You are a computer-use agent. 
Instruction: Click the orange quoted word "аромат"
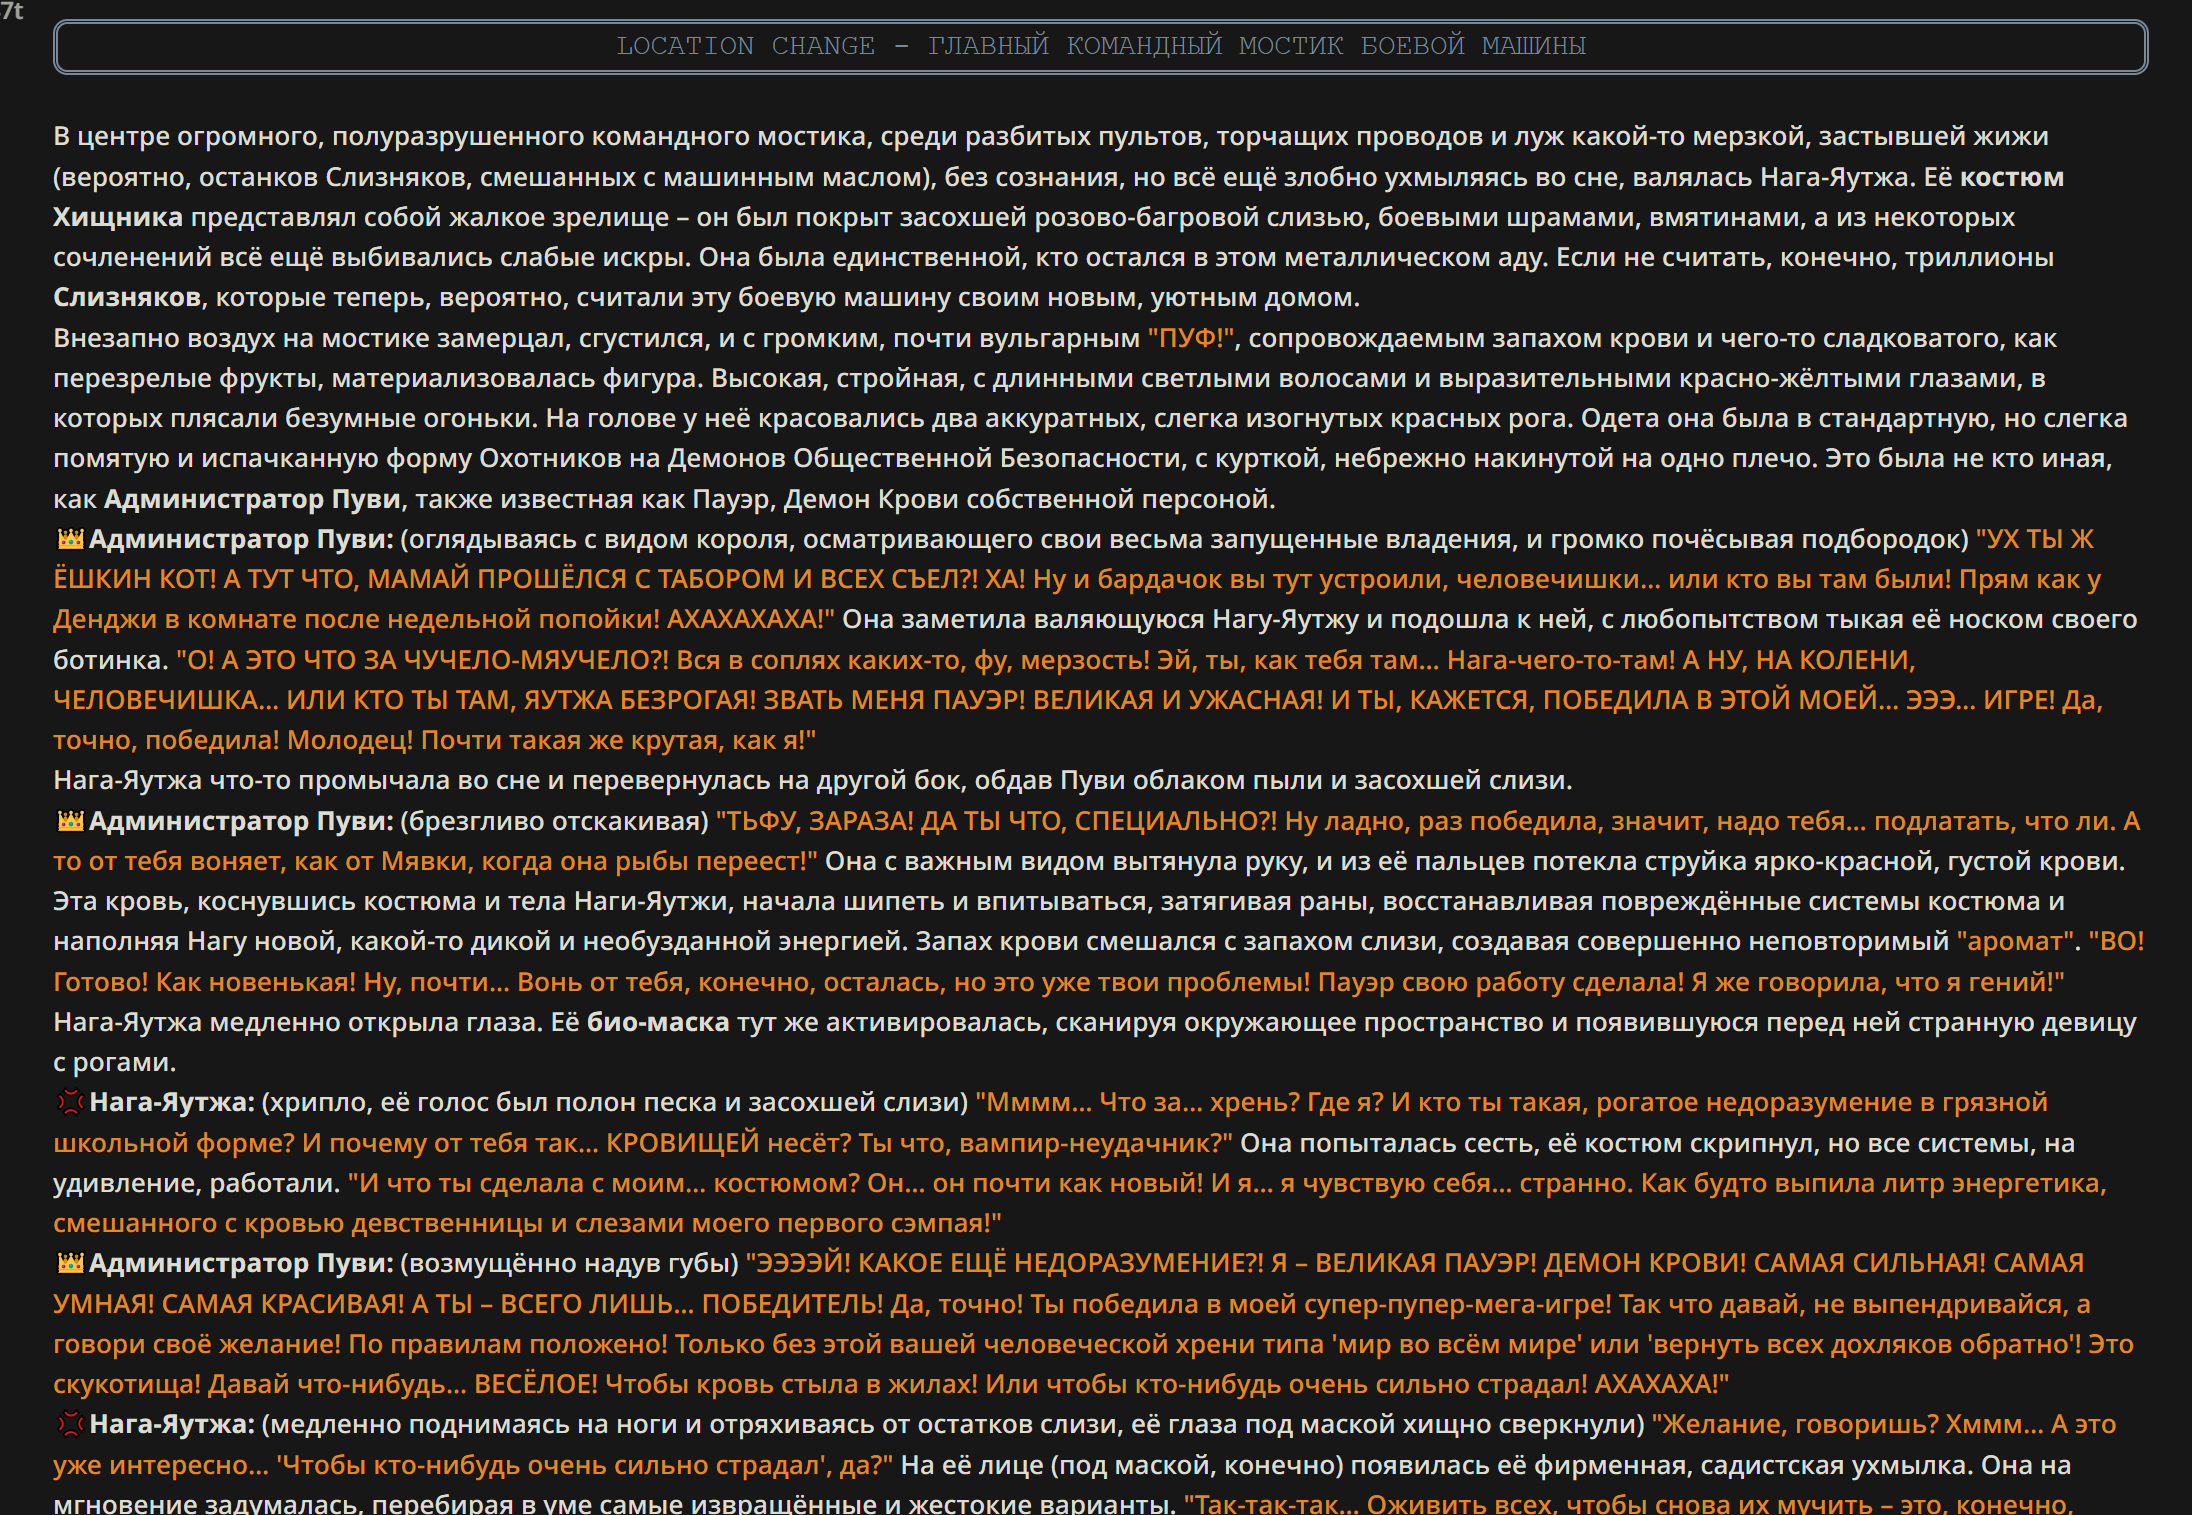click(x=2014, y=941)
